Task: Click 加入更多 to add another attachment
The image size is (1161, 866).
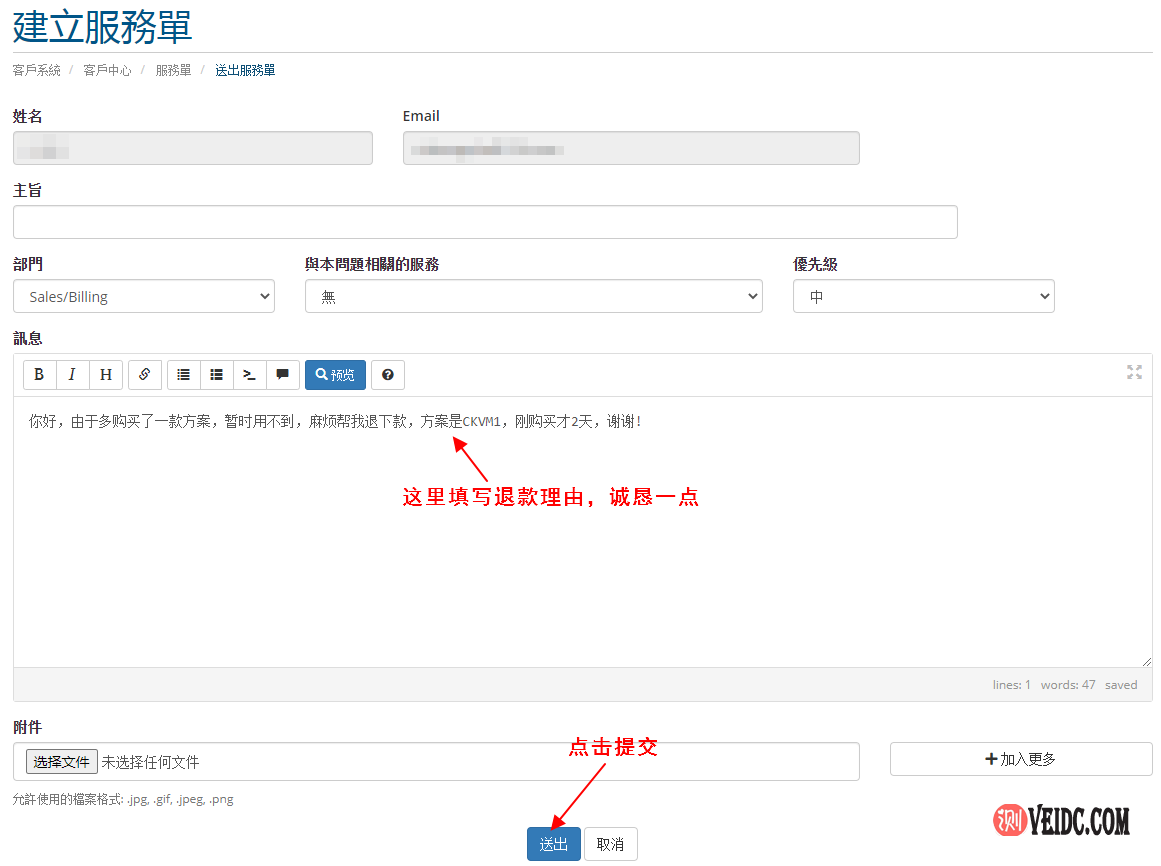Action: coord(1020,759)
